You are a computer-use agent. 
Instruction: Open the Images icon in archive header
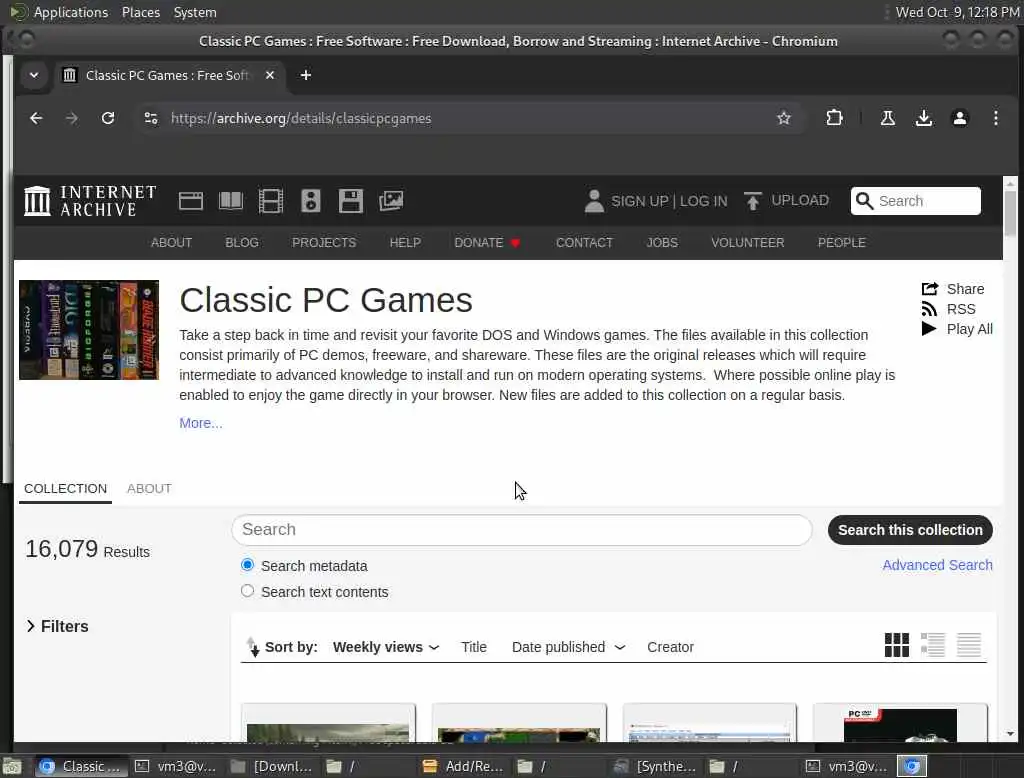(x=391, y=201)
